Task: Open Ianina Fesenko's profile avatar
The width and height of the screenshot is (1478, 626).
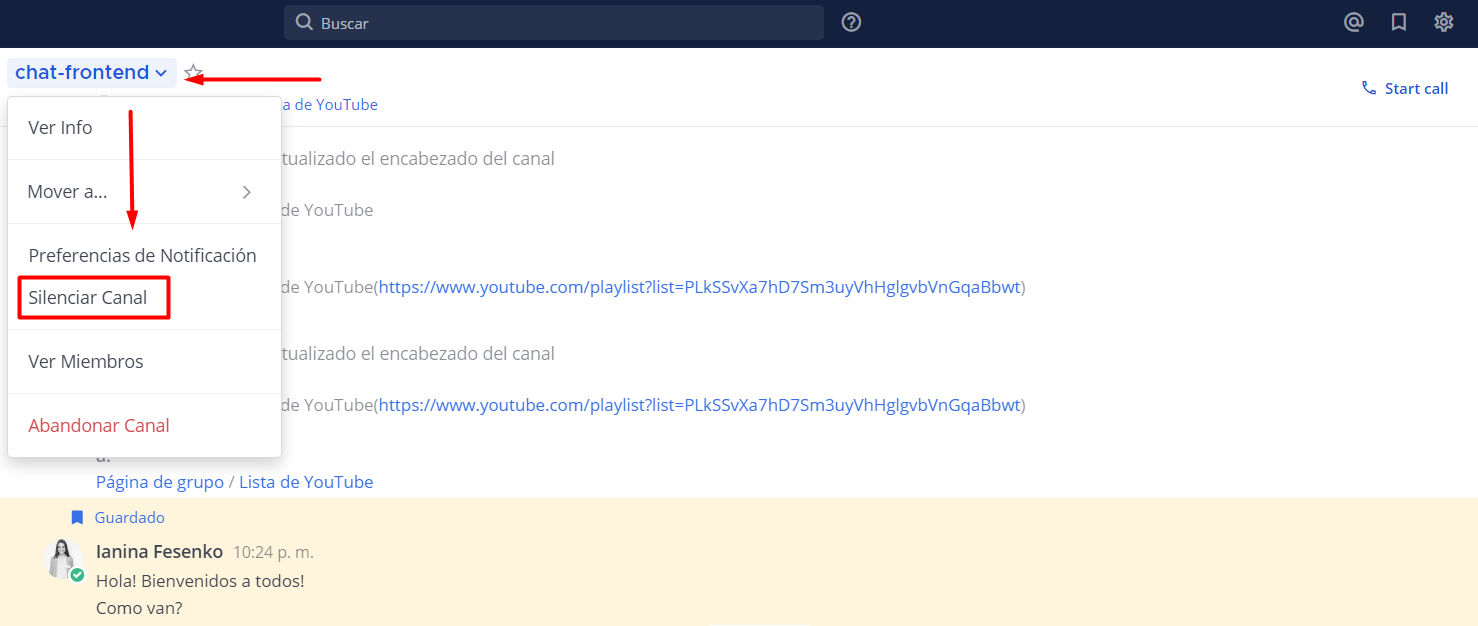Action: (64, 559)
